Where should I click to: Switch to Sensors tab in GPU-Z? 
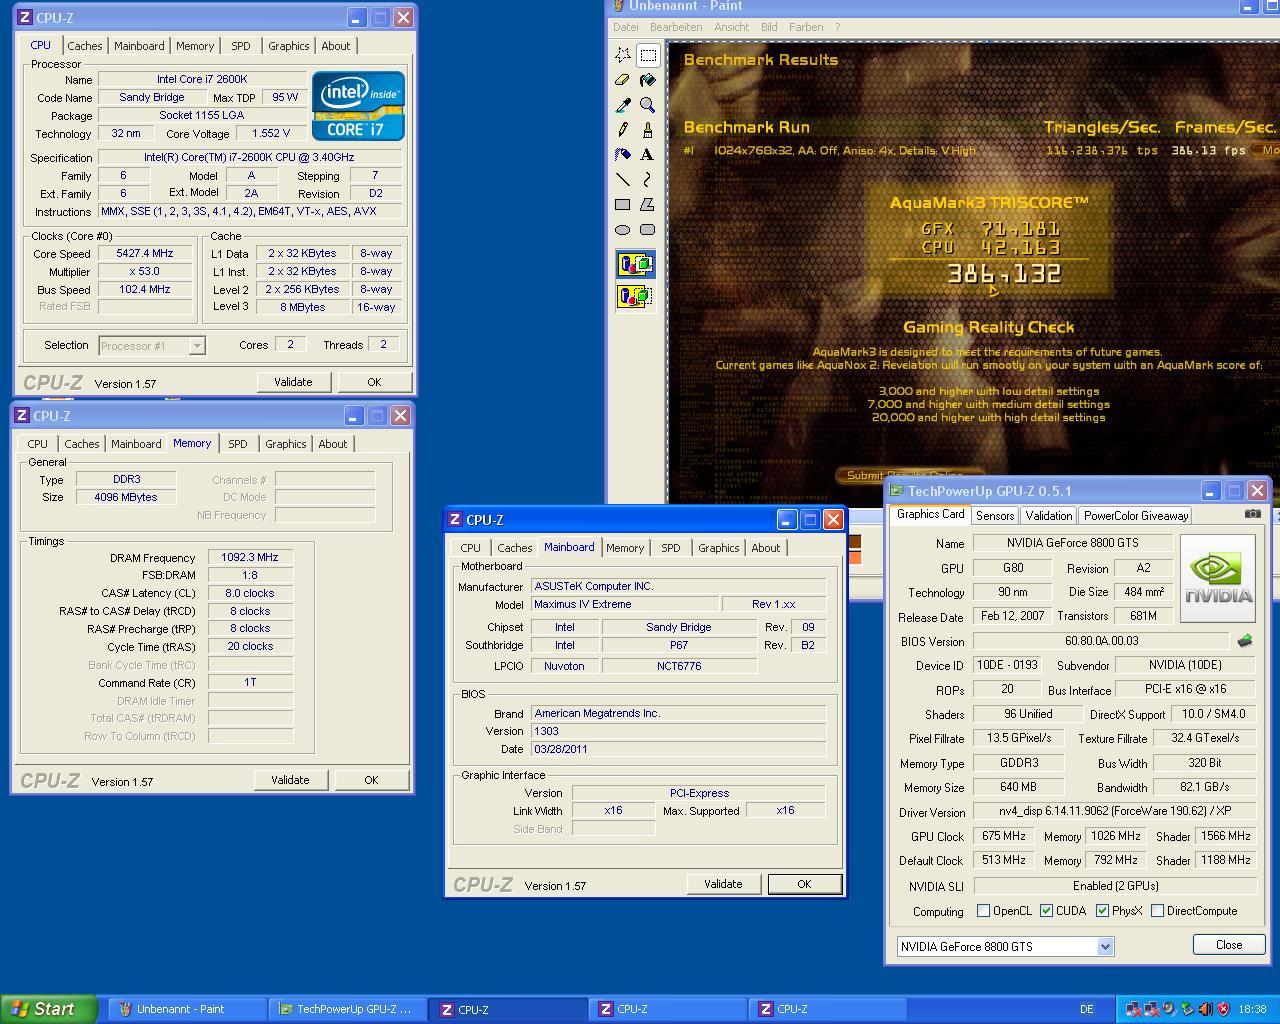pos(995,516)
